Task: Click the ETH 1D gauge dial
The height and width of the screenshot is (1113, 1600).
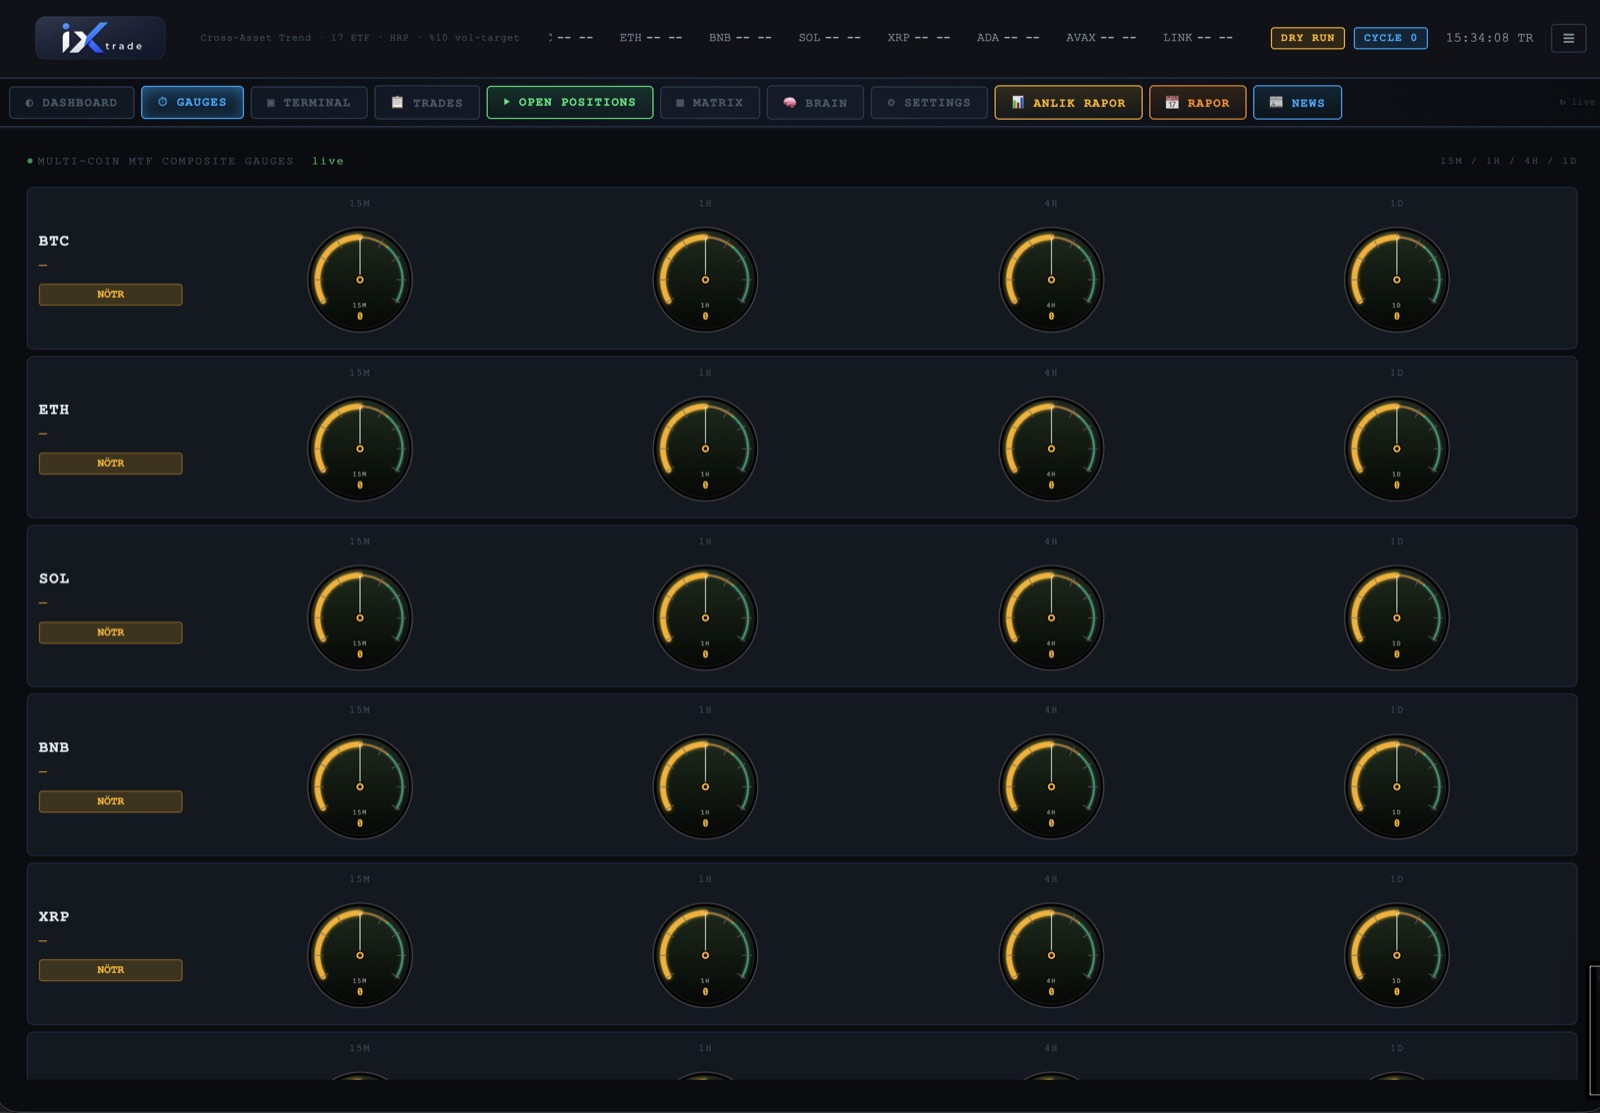Action: pyautogui.click(x=1397, y=449)
